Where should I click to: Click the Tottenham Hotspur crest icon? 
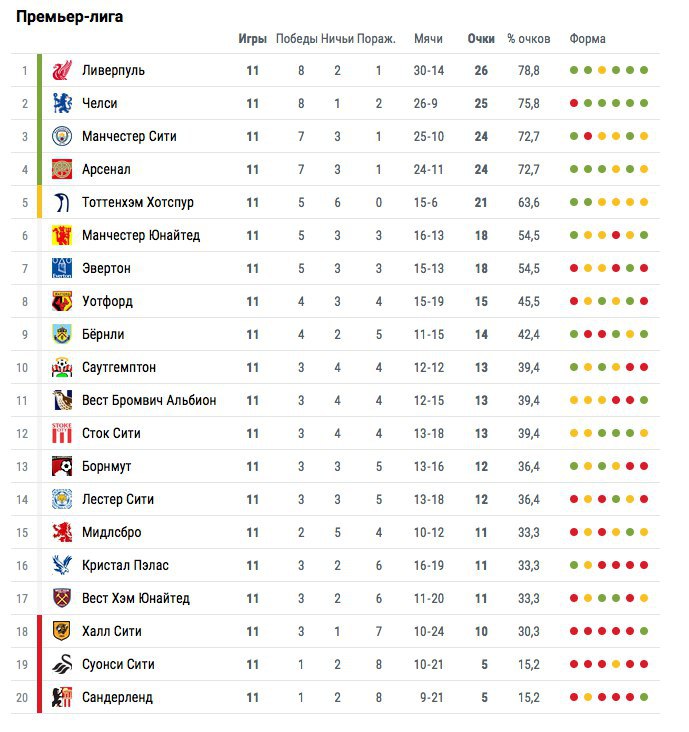(x=62, y=202)
